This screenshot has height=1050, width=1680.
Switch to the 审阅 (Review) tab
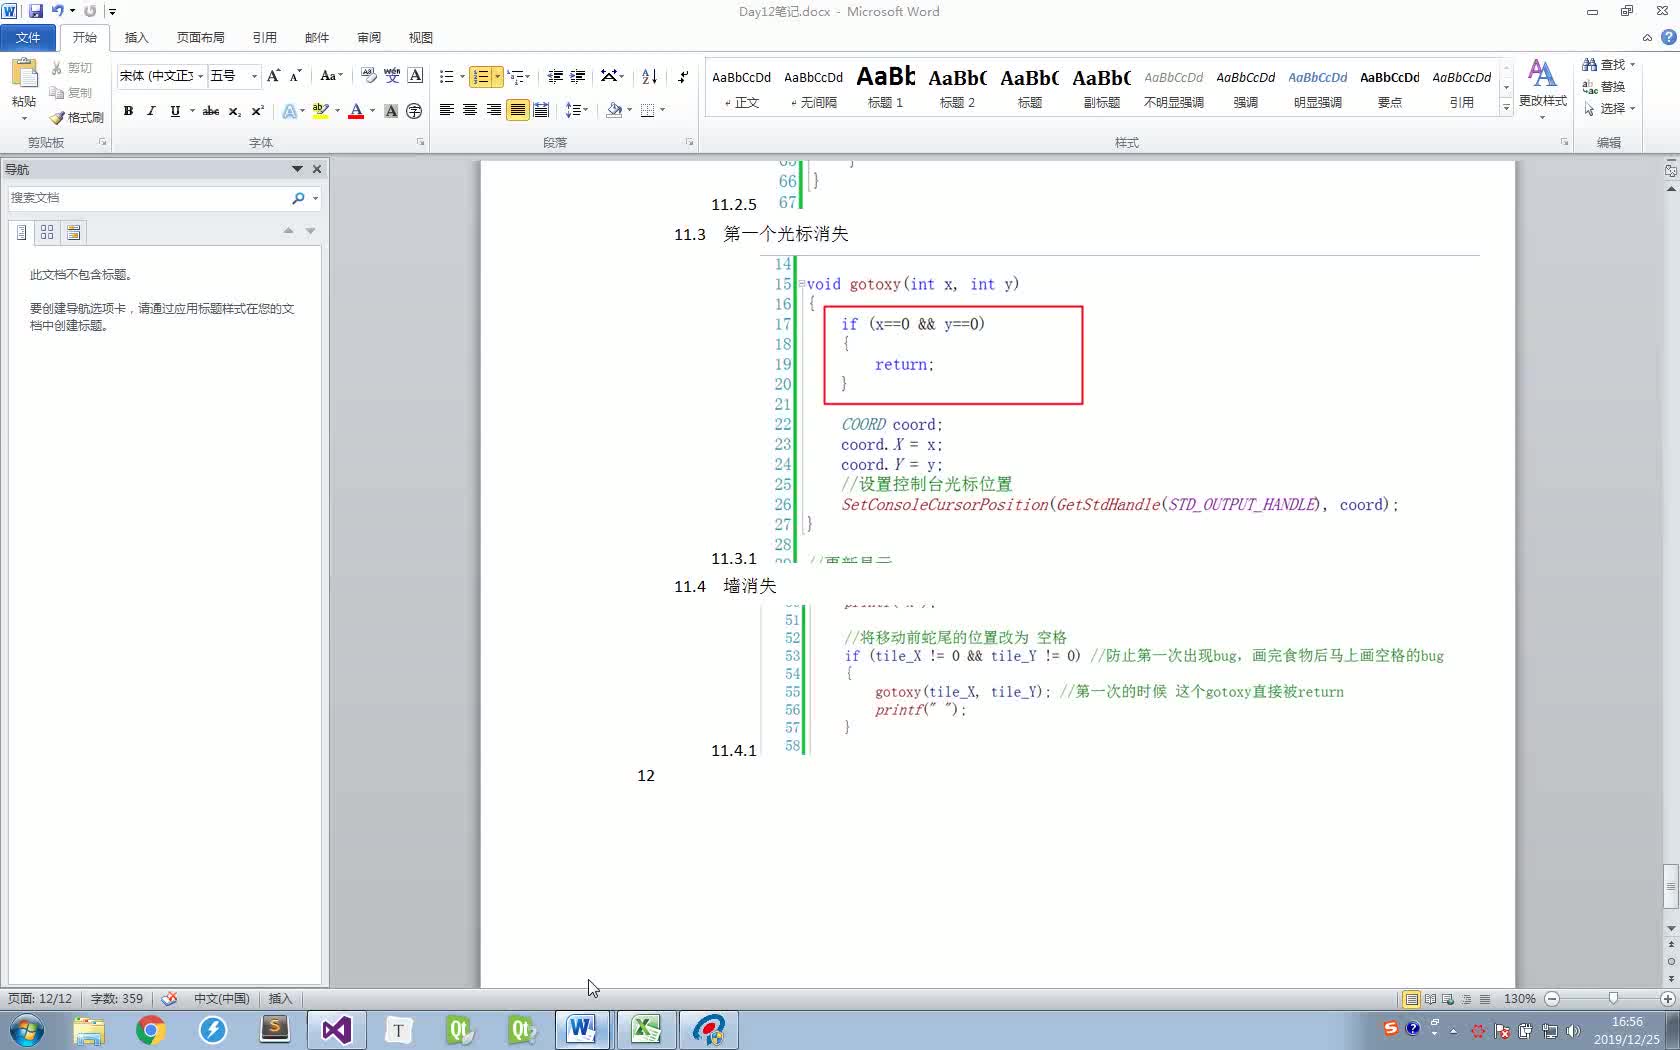tap(369, 38)
